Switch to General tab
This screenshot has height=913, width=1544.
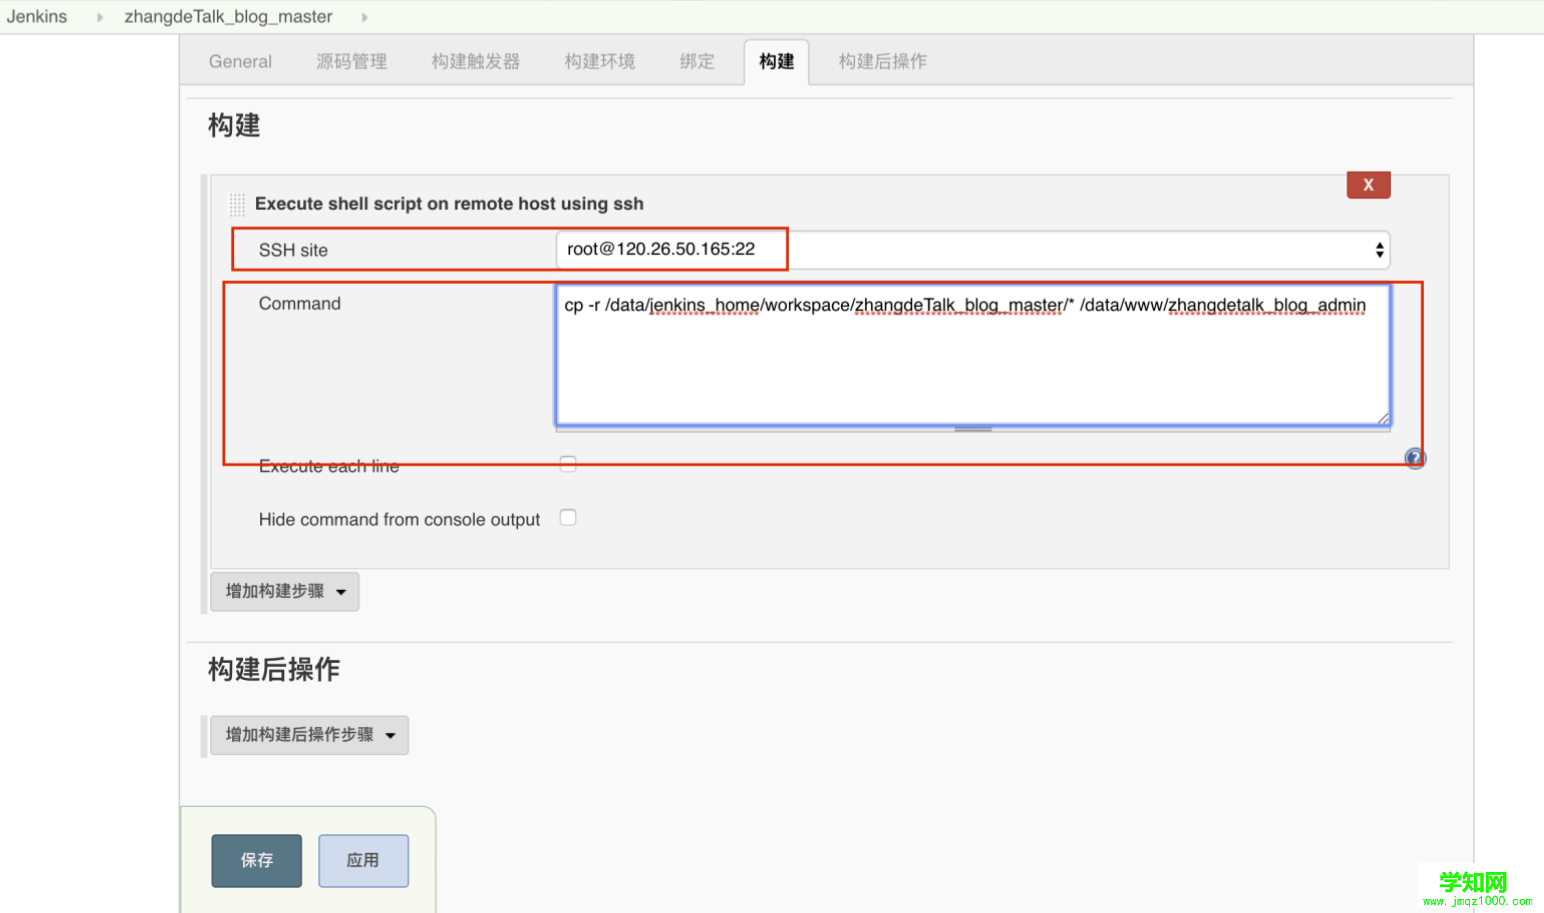(x=240, y=62)
